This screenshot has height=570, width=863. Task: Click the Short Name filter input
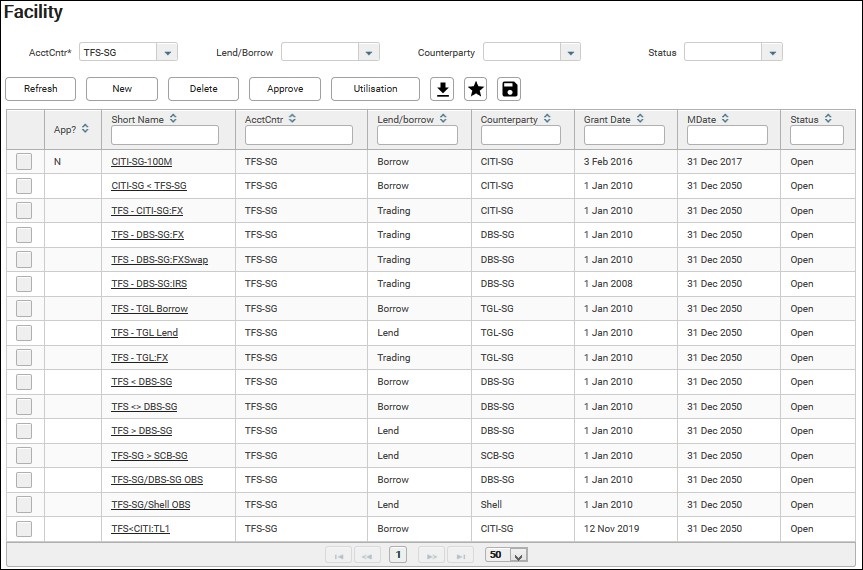(x=165, y=135)
